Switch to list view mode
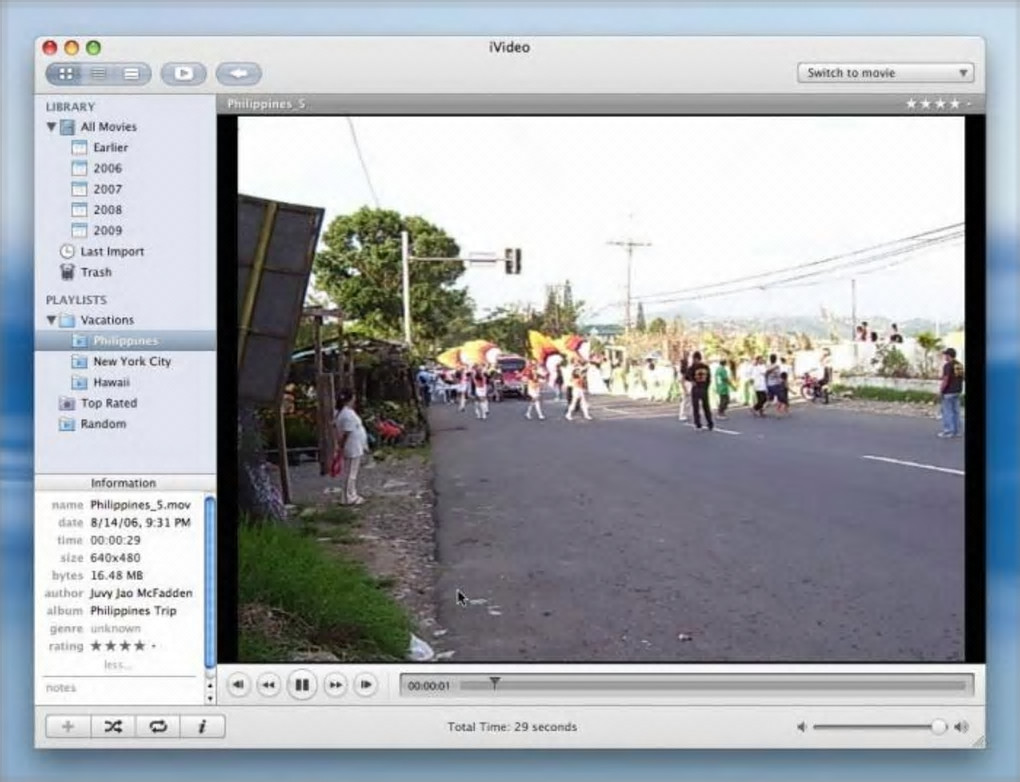Image resolution: width=1020 pixels, height=782 pixels. (x=99, y=74)
